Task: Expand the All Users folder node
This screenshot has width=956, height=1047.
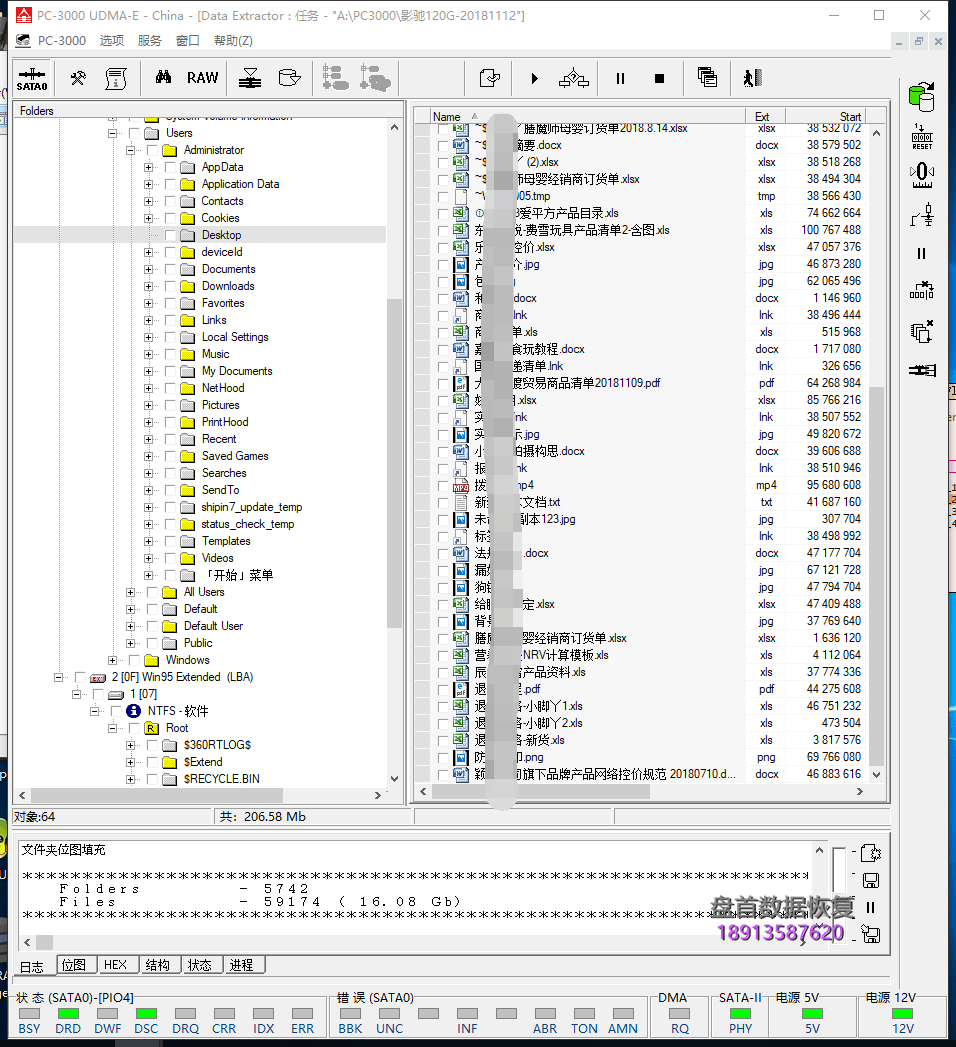Action: (x=130, y=592)
